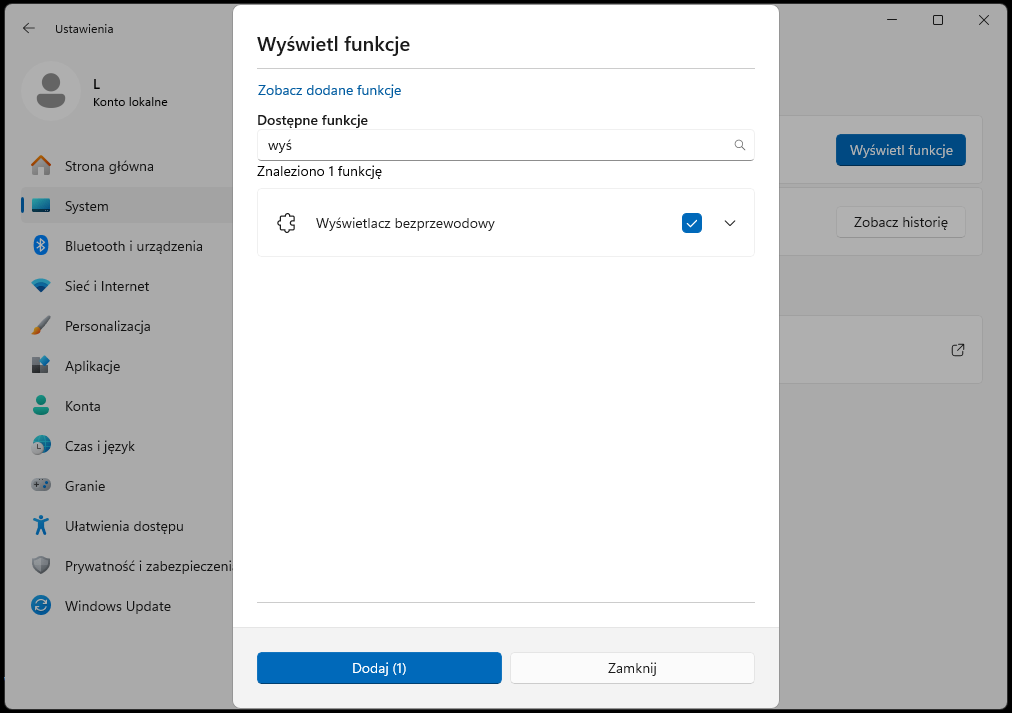Viewport: 1012px width, 713px height.
Task: Click the search magnifier in Dostępne funkcje
Action: click(x=740, y=145)
